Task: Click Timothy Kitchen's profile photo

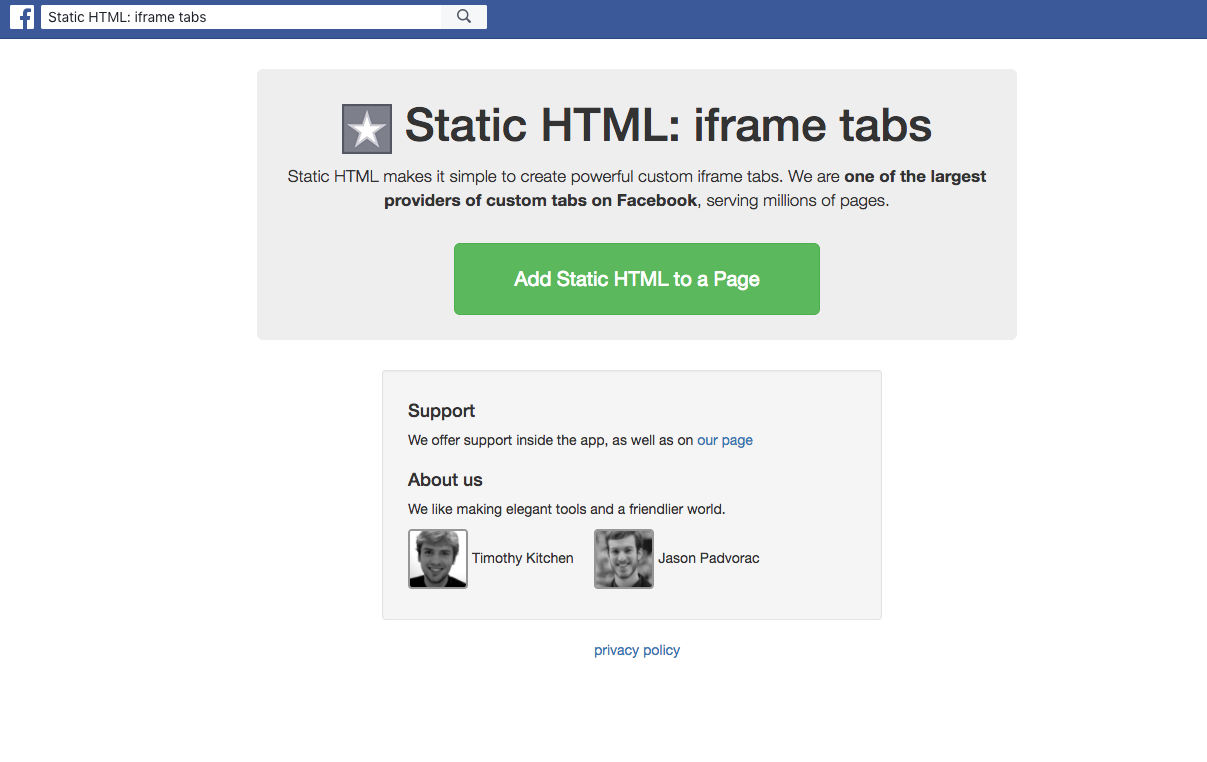Action: 438,559
